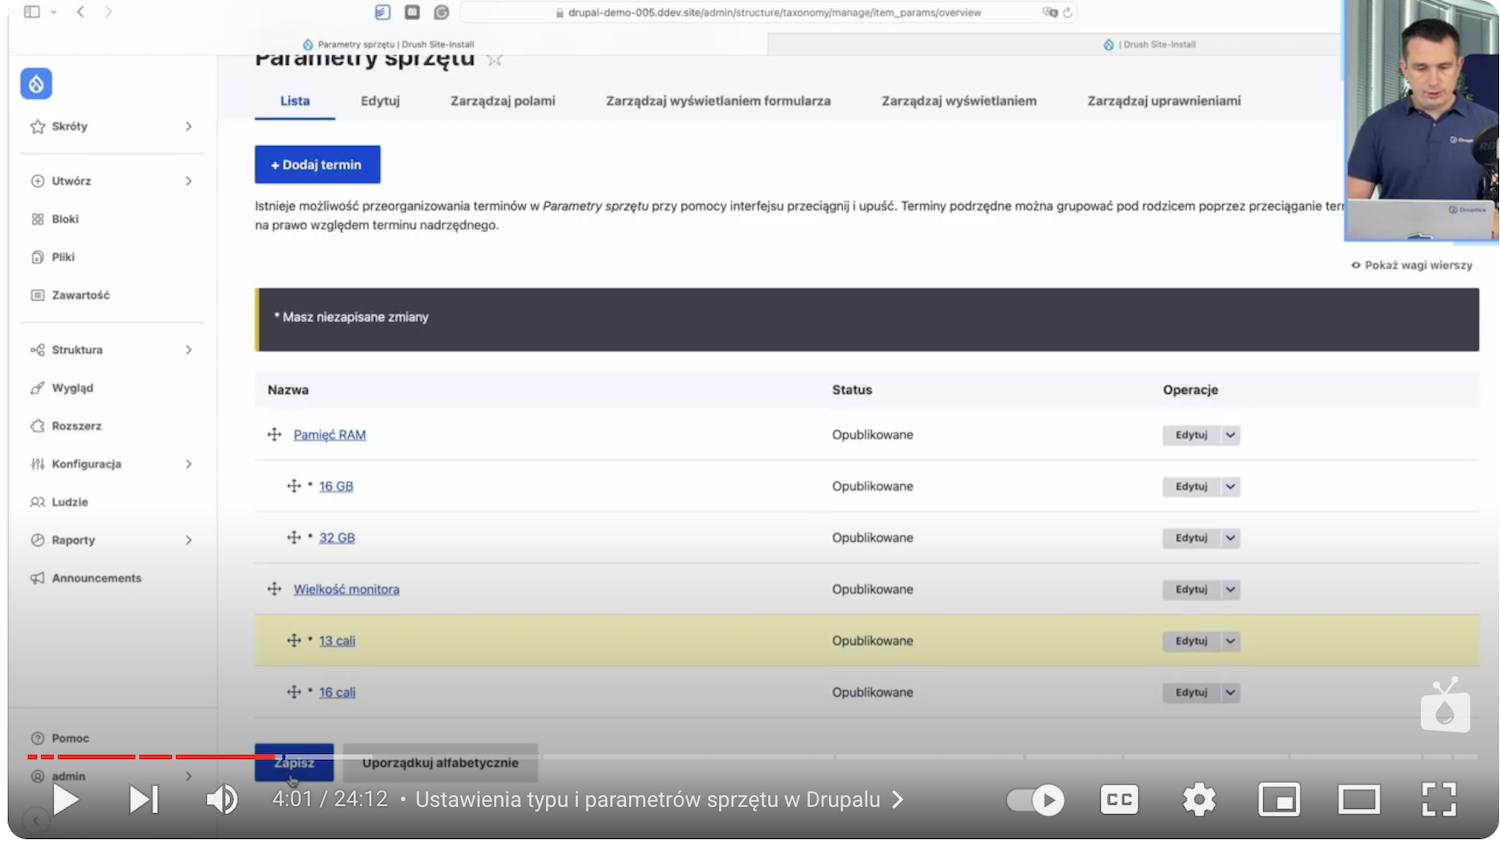Click the Struktura hierarchy icon
1500x841 pixels.
click(37, 350)
